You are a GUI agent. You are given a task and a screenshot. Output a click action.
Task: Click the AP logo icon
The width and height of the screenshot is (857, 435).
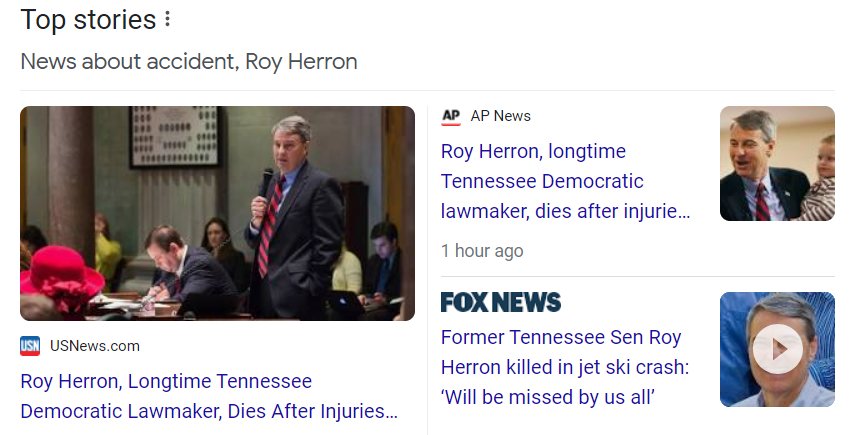point(451,116)
